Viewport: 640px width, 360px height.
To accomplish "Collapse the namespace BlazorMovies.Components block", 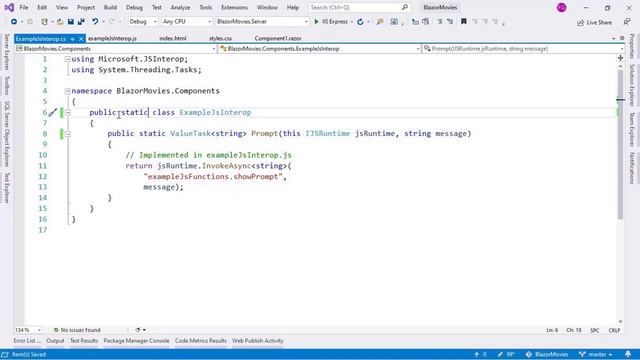I will click(68, 91).
